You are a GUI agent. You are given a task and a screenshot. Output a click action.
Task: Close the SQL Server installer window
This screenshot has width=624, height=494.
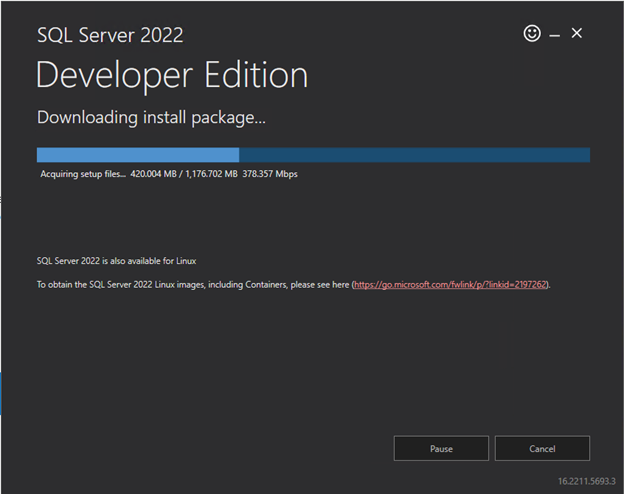[x=577, y=33]
